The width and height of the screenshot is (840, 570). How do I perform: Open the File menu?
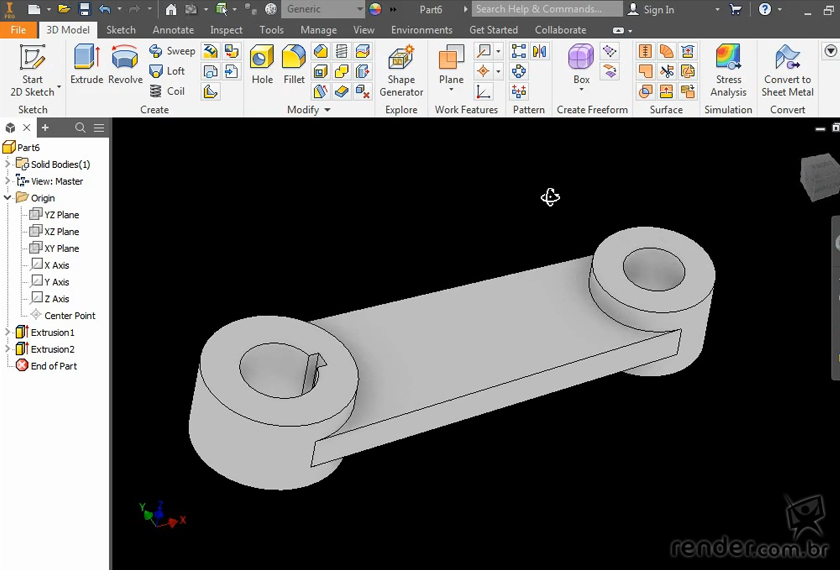tap(18, 30)
